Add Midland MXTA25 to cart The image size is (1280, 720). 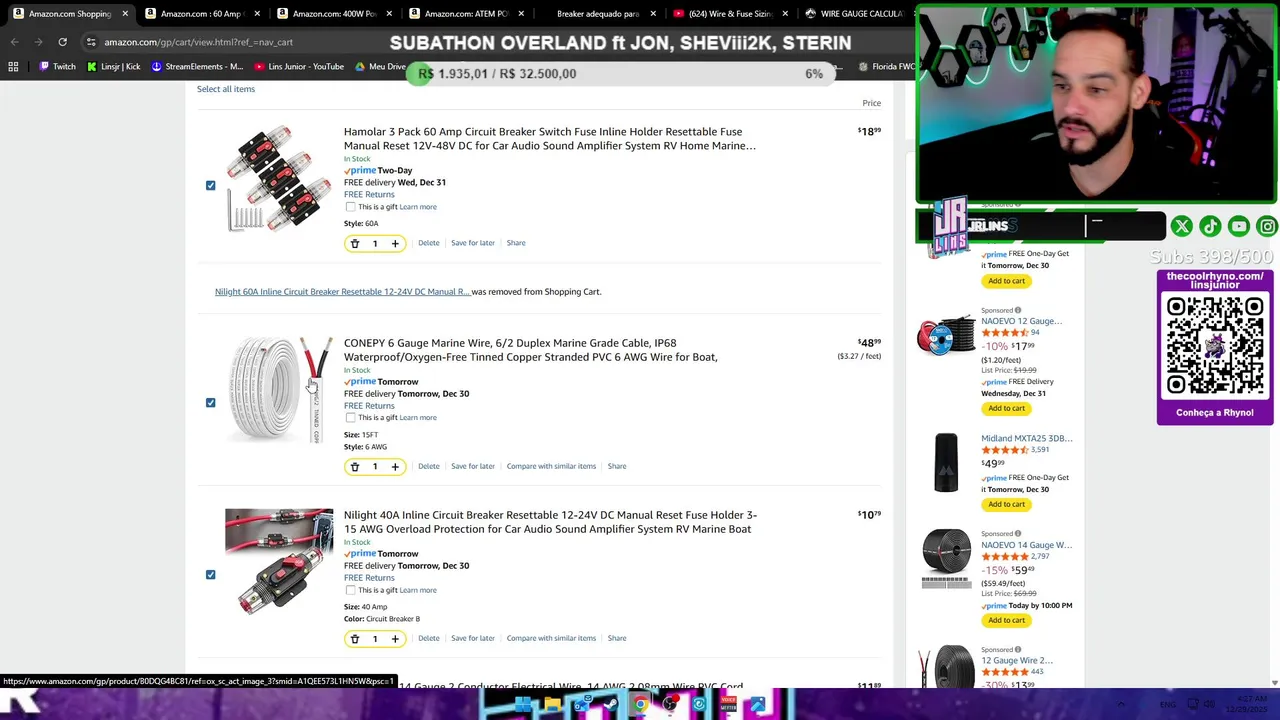click(1007, 504)
